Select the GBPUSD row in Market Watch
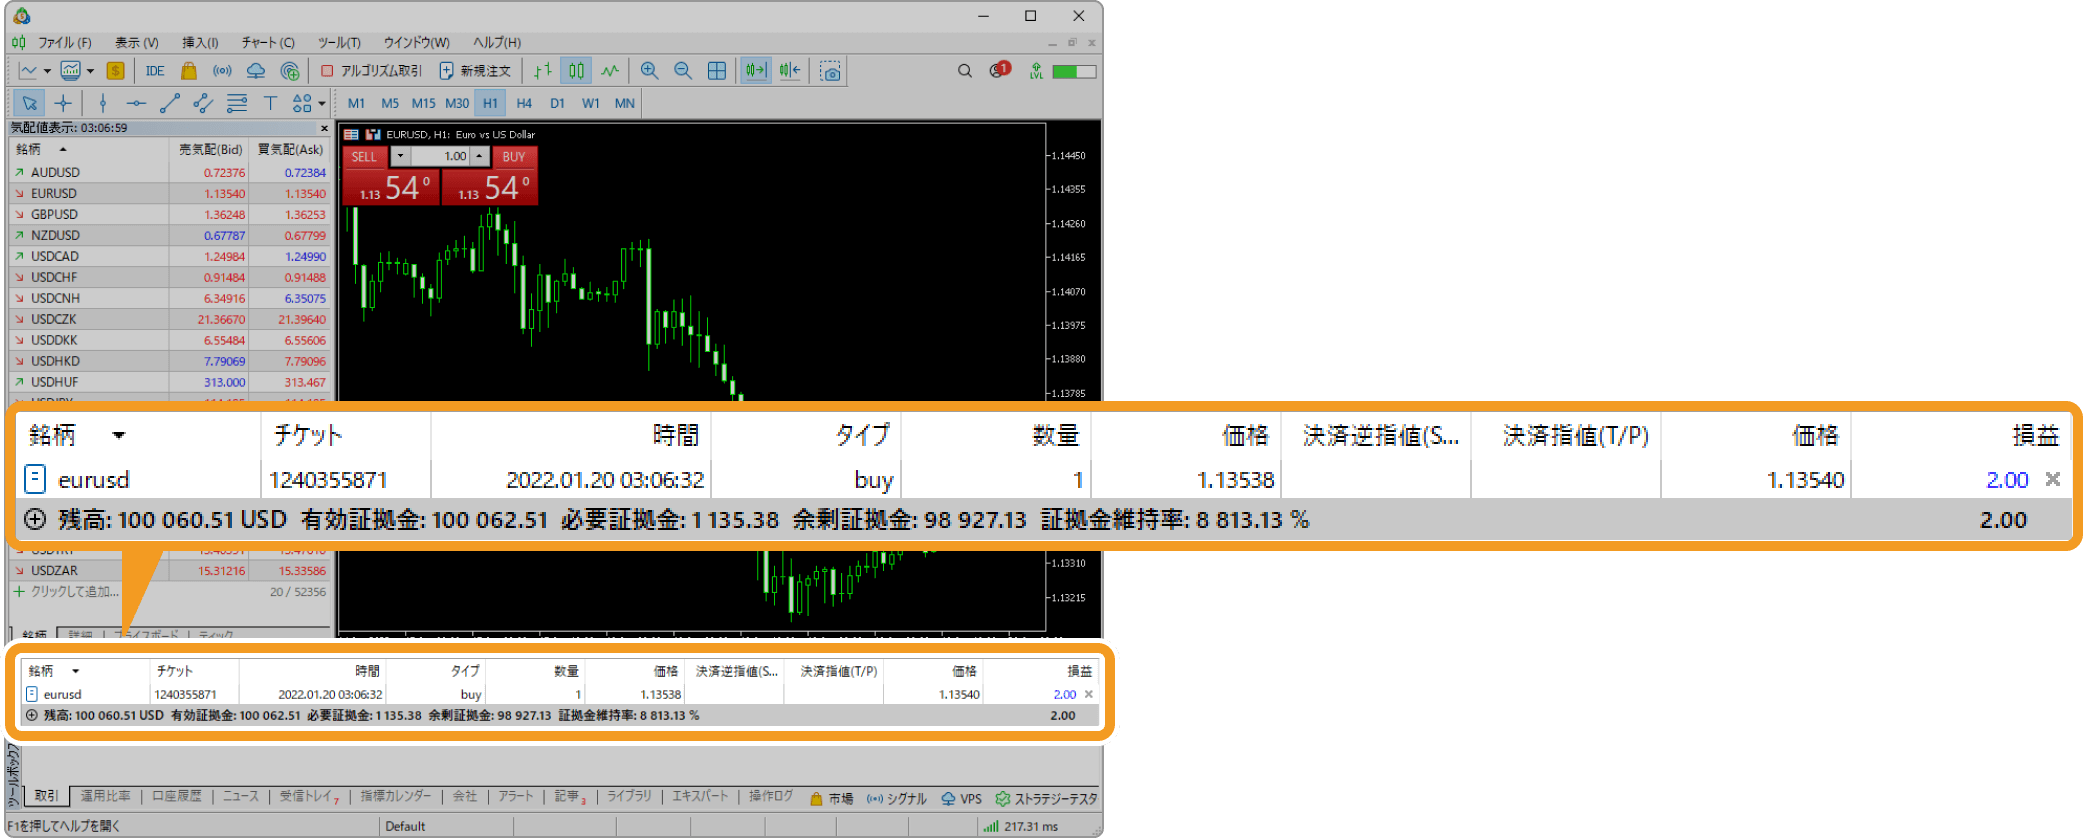Image resolution: width=2100 pixels, height=838 pixels. pos(169,214)
